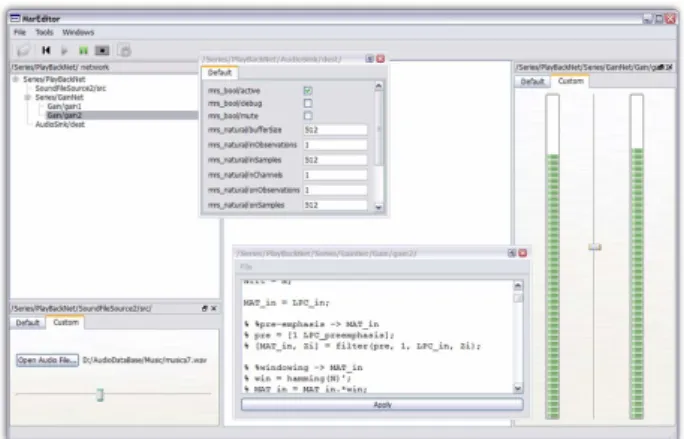Click script editor scroll down arrow

point(518,388)
